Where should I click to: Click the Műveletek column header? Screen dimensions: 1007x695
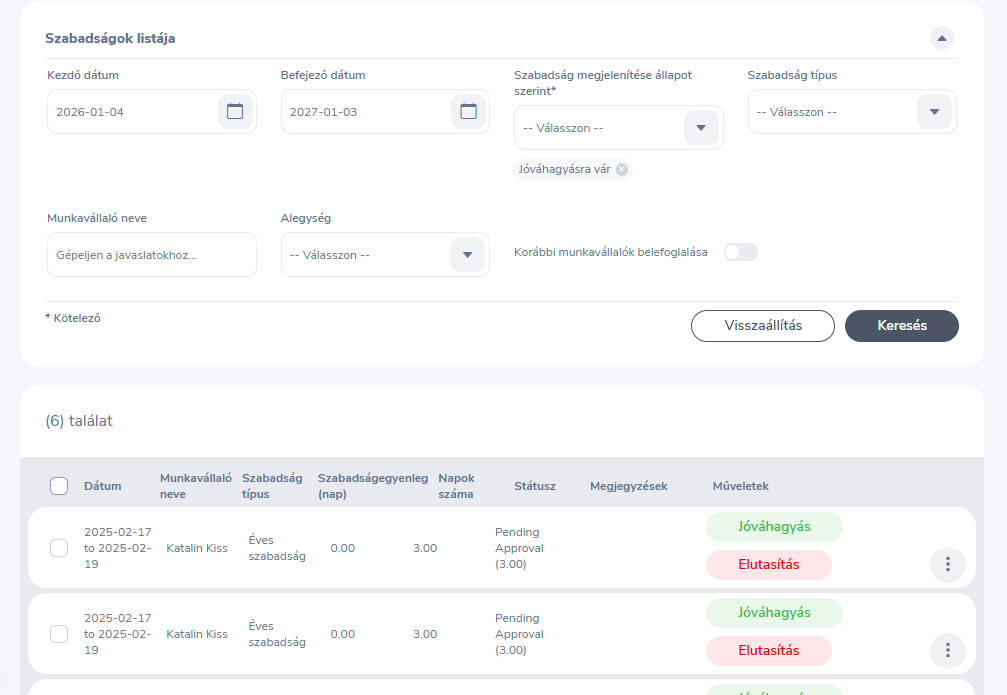click(x=740, y=486)
